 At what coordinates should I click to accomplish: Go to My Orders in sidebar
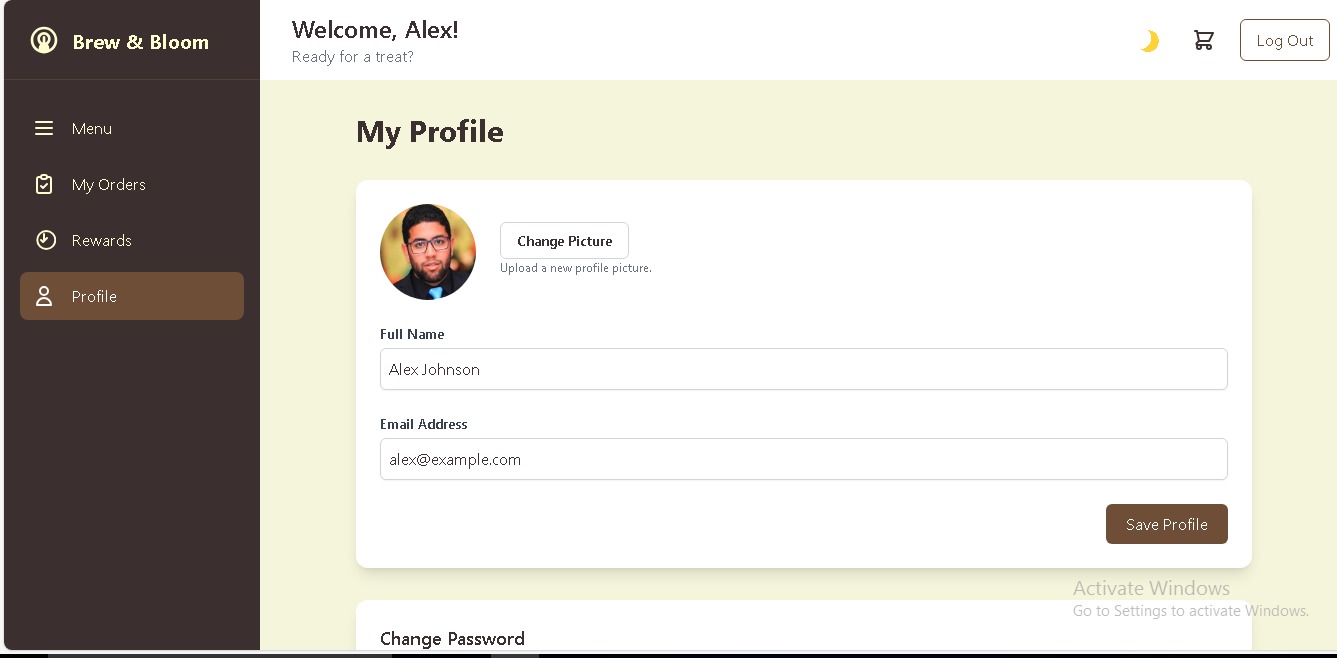pyautogui.click(x=108, y=185)
